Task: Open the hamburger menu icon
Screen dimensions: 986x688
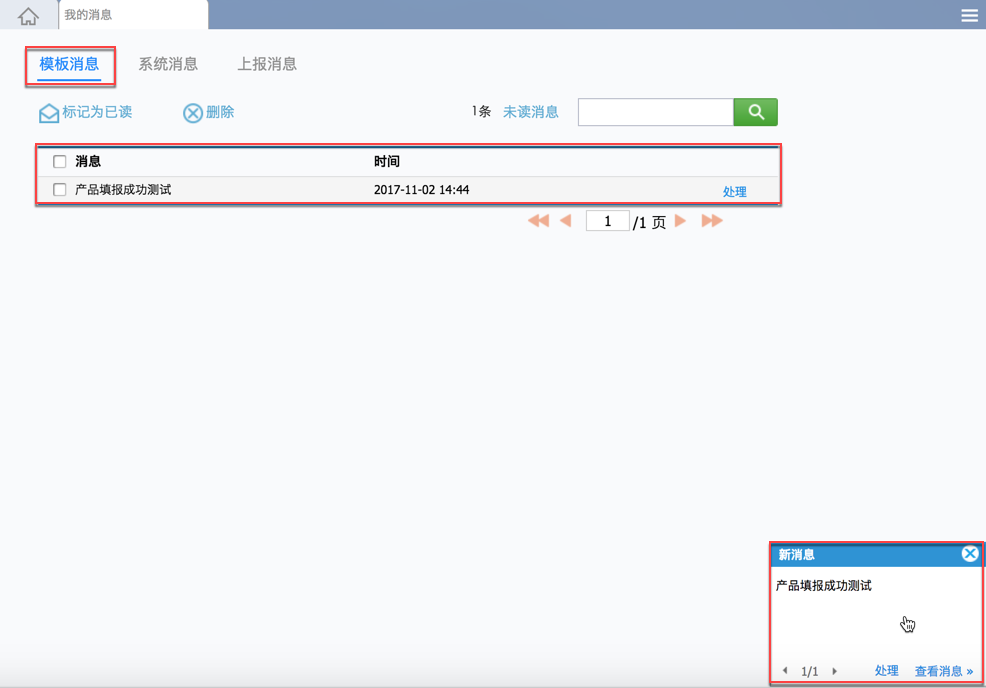Action: (x=969, y=15)
